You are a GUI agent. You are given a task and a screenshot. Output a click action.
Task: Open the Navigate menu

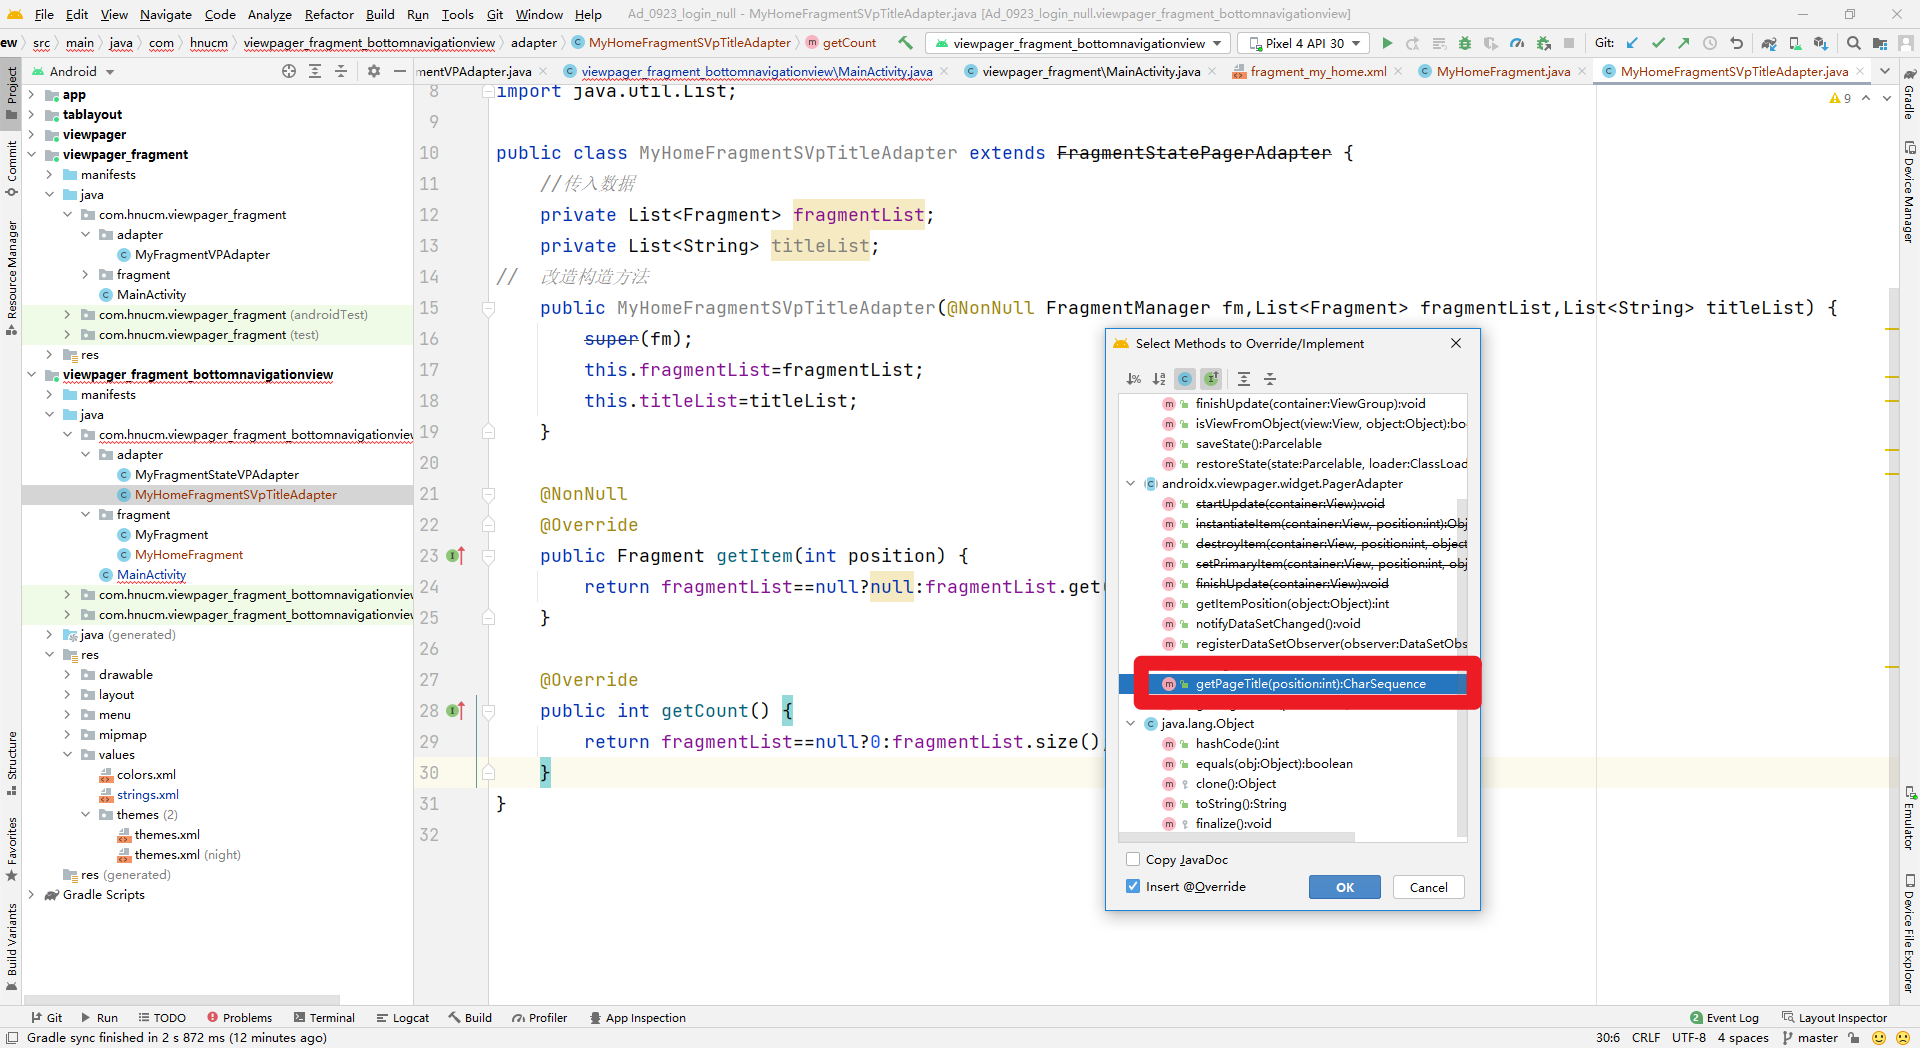[166, 14]
